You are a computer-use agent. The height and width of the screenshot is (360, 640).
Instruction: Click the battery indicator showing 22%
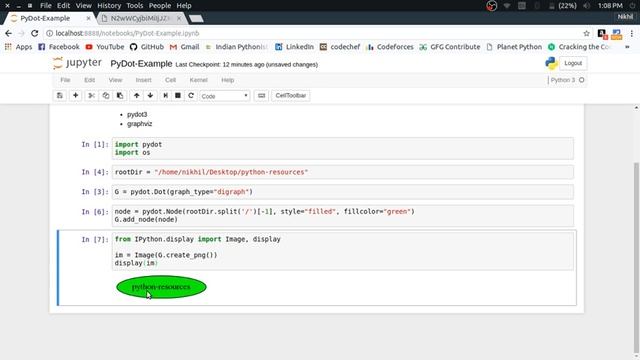click(x=562, y=6)
